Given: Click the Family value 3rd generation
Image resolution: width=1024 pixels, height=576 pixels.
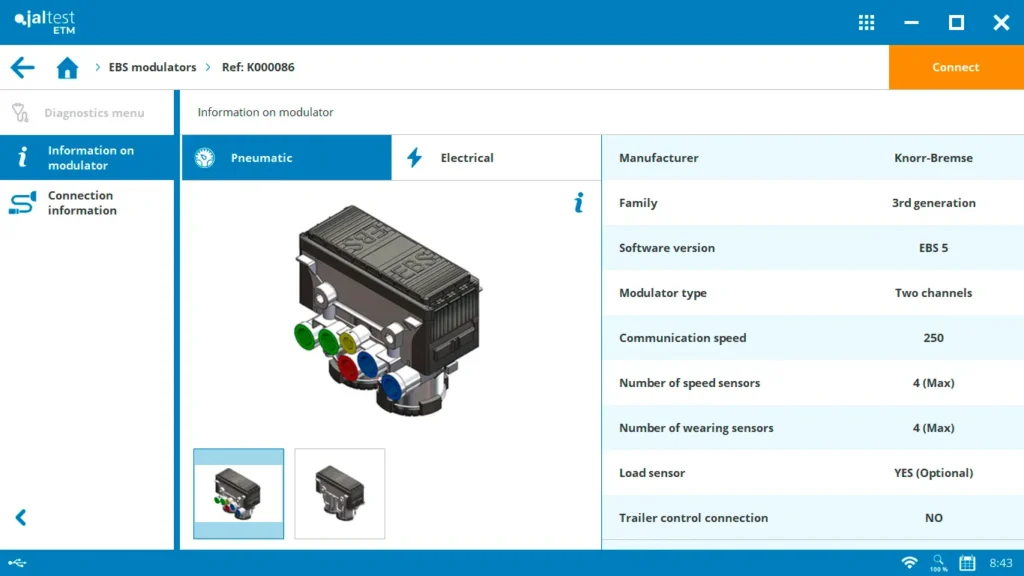Looking at the screenshot, I should click(933, 202).
